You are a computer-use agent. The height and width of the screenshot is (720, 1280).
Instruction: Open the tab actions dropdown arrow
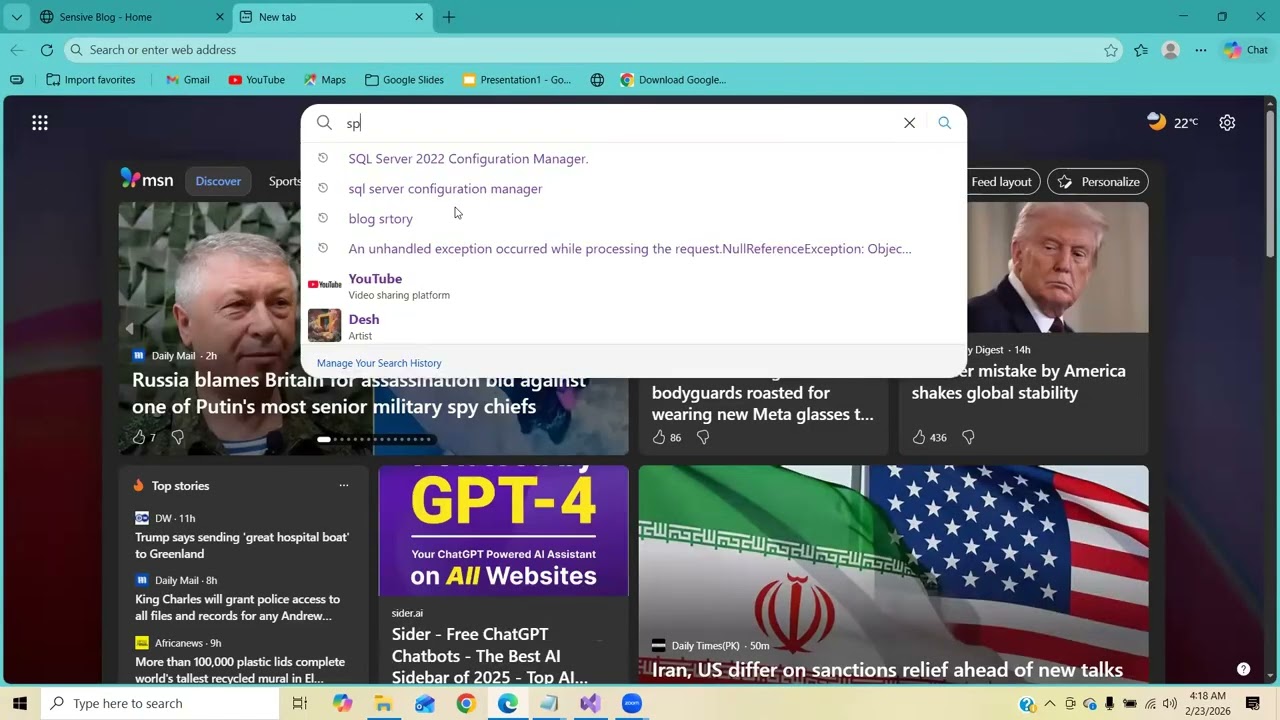16,17
